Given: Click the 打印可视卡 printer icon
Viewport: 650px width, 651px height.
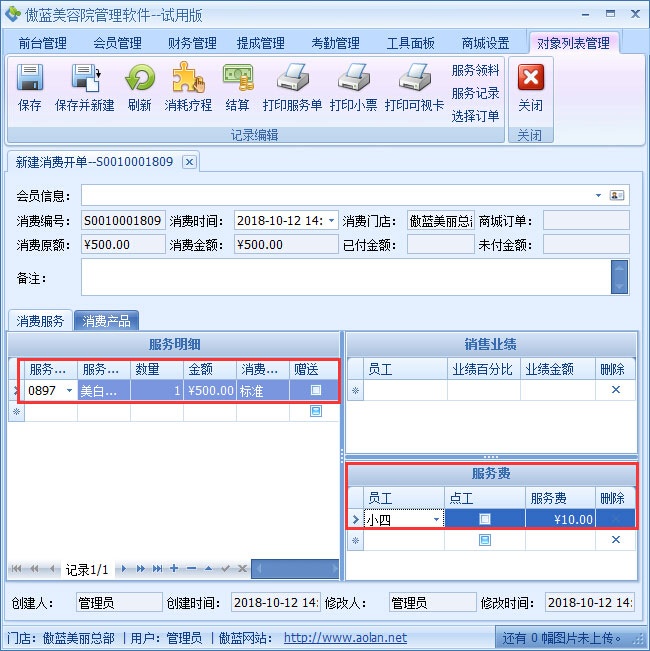Looking at the screenshot, I should (x=415, y=78).
